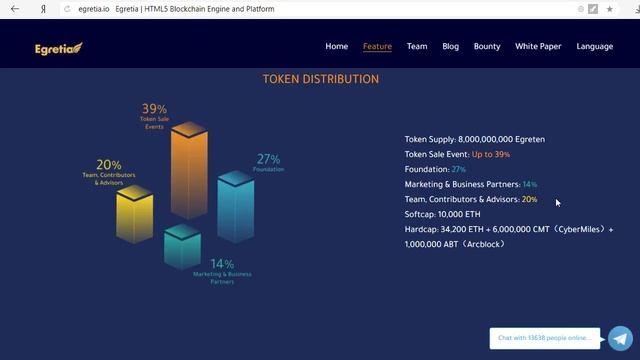Open the Telegram chat icon

pyautogui.click(x=620, y=338)
